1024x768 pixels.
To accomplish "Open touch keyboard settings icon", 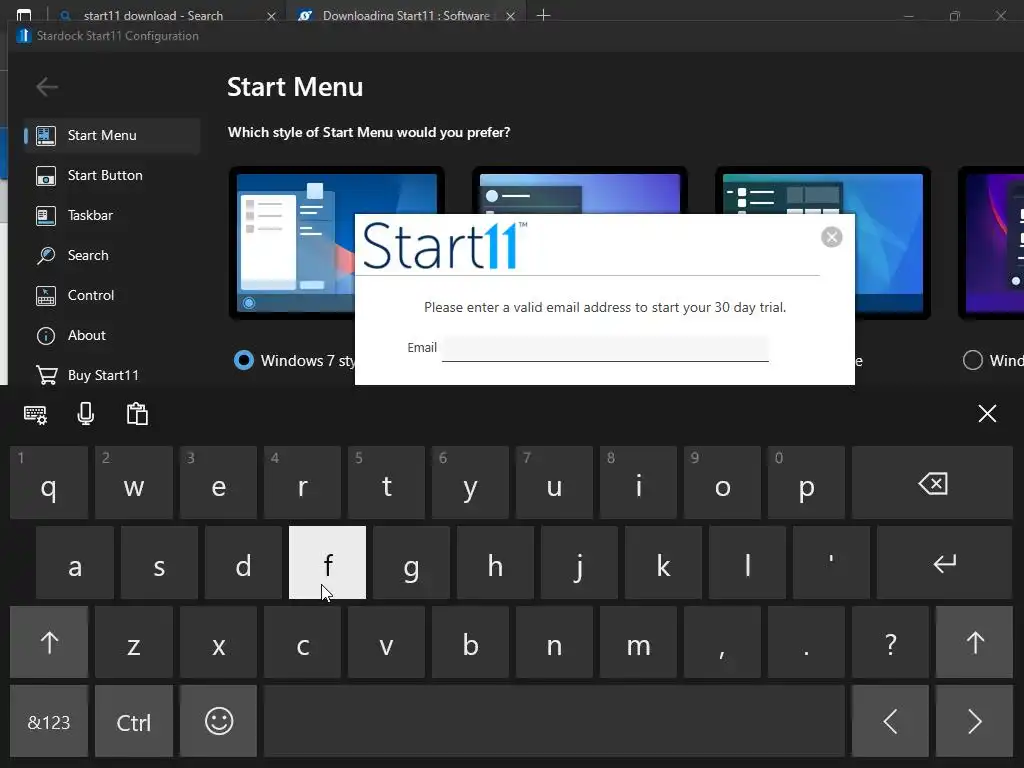I will (x=35, y=414).
